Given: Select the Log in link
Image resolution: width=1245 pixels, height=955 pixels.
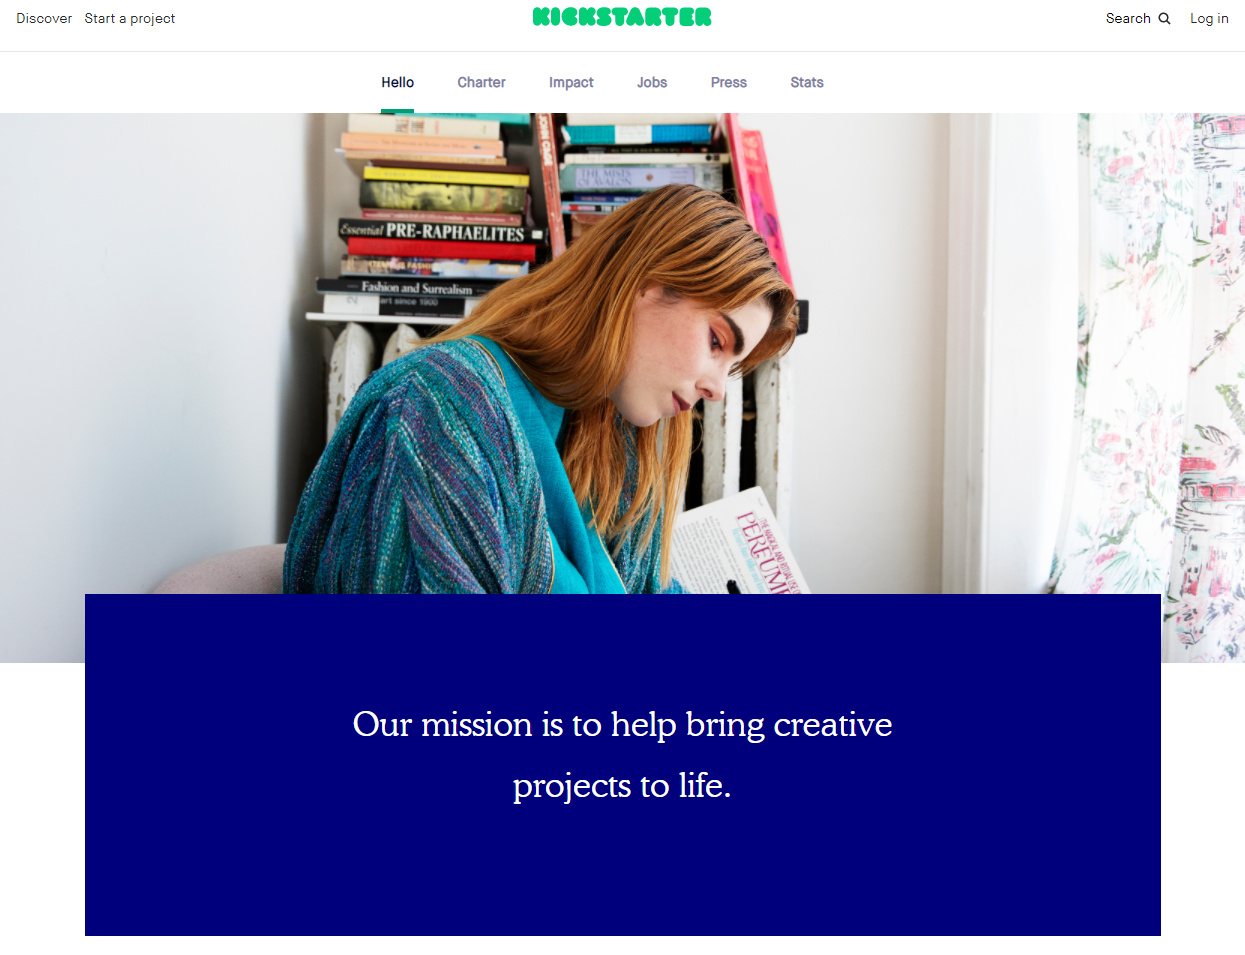Looking at the screenshot, I should [1209, 18].
